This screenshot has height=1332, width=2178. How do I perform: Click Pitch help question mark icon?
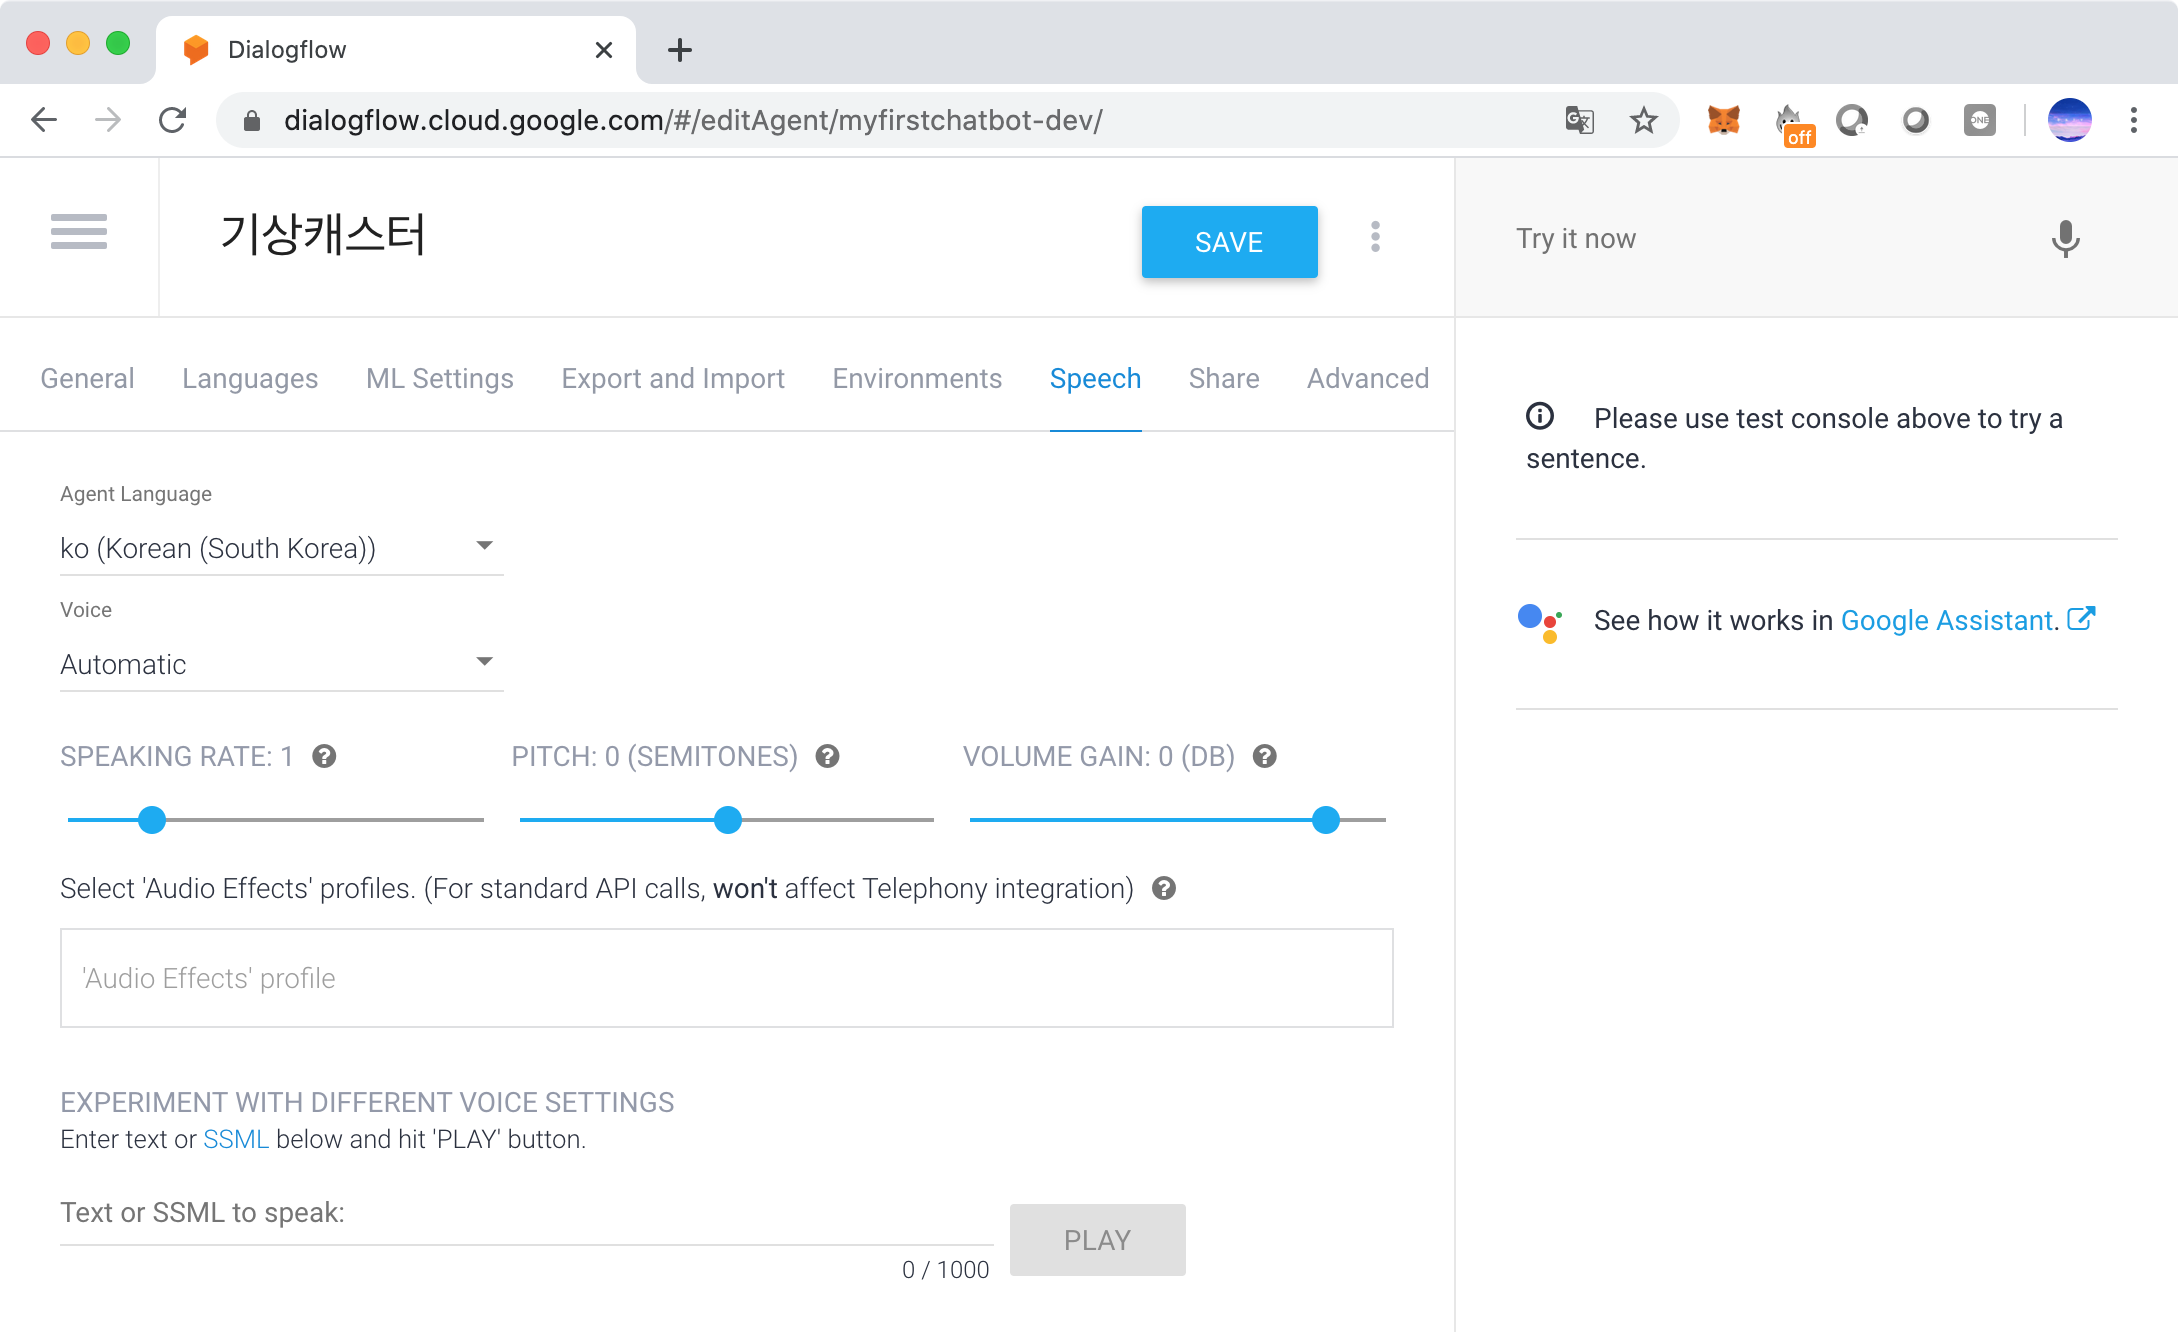tap(827, 756)
